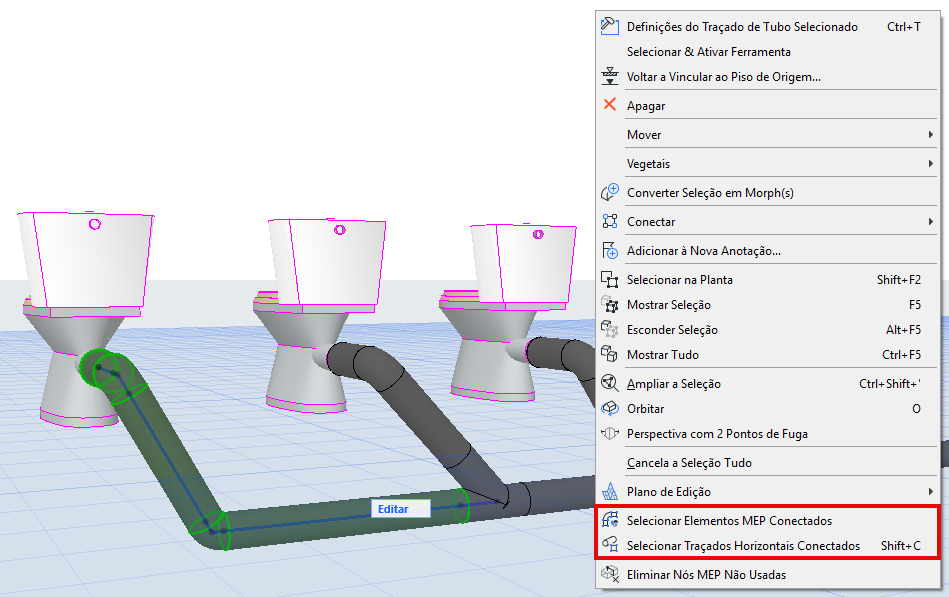This screenshot has width=949, height=597.
Task: Click the Eliminar Nós MEP icon
Action: (x=609, y=574)
